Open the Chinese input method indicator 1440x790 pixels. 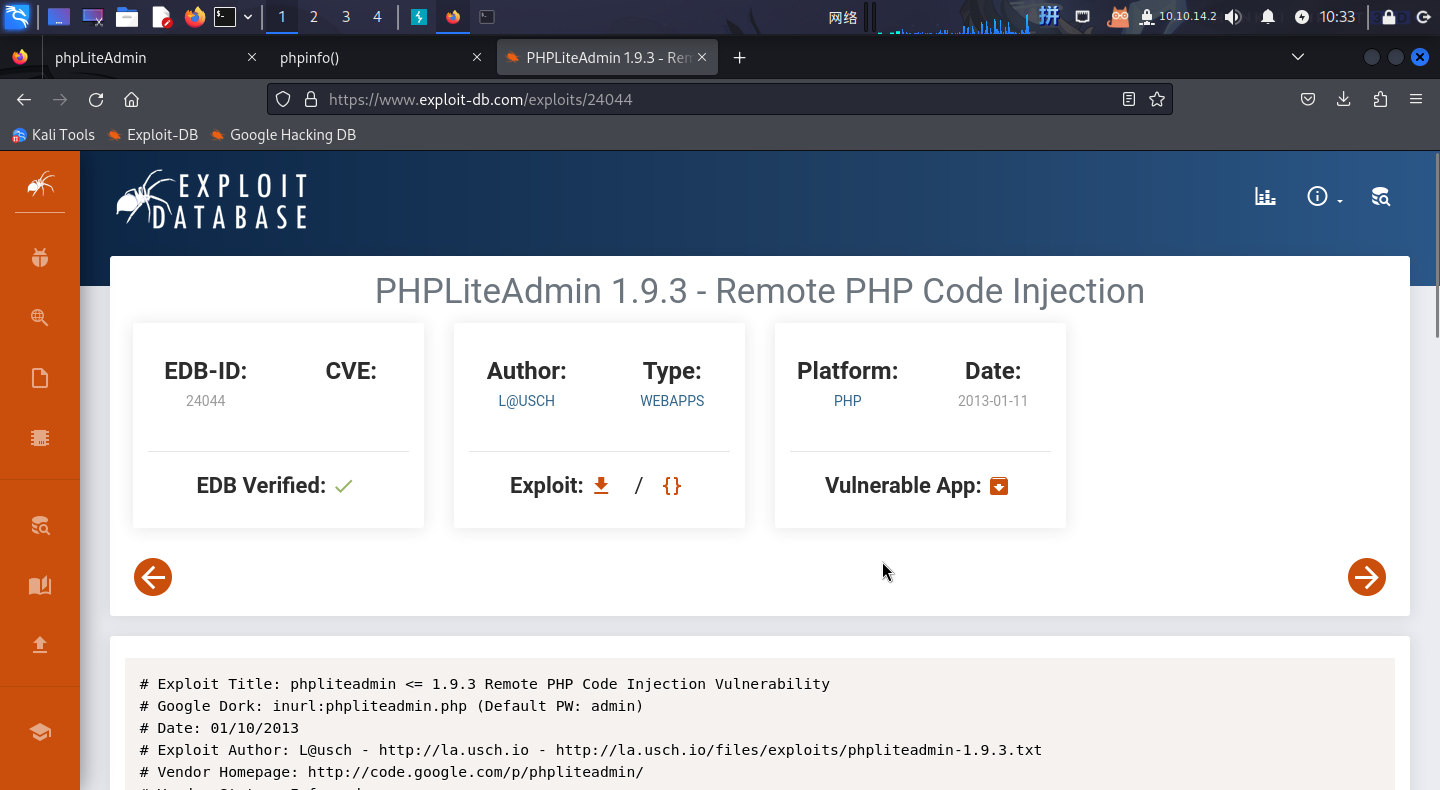[x=1049, y=16]
